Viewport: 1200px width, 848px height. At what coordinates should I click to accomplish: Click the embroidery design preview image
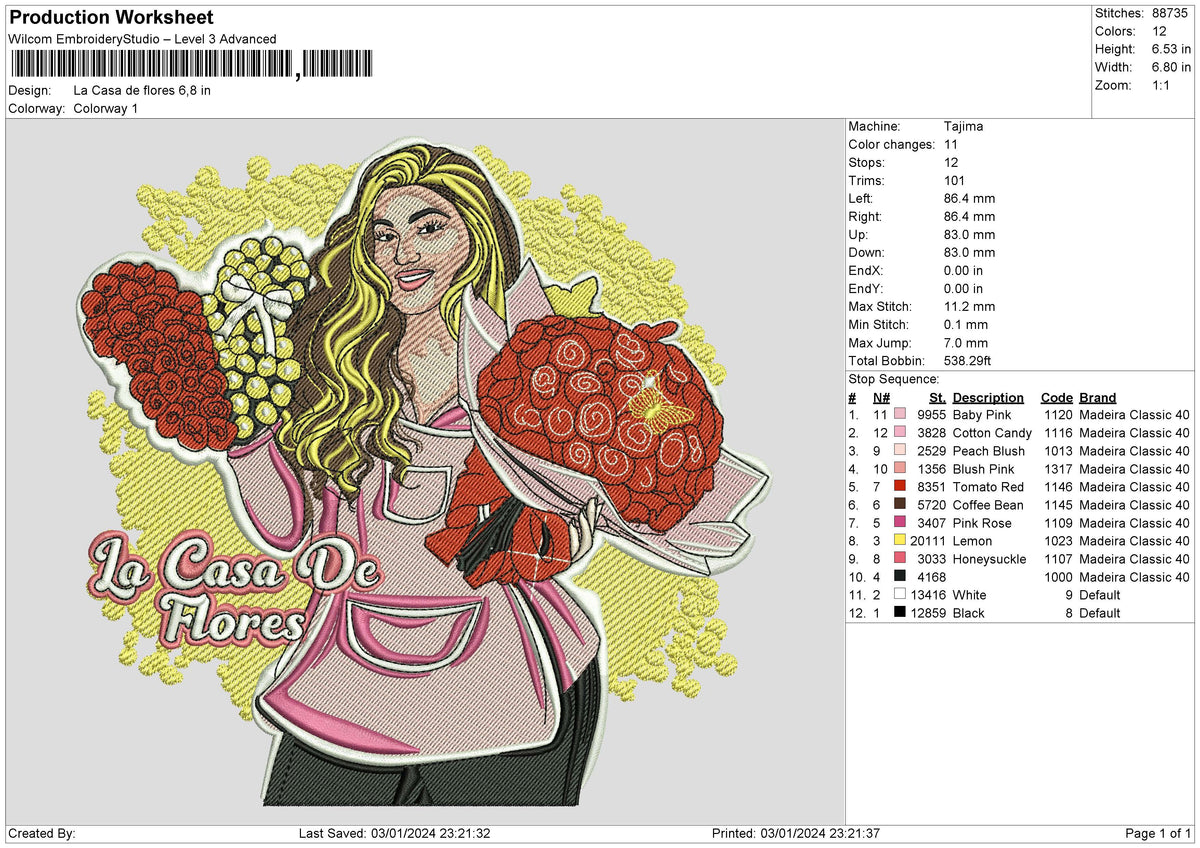pyautogui.click(x=424, y=470)
